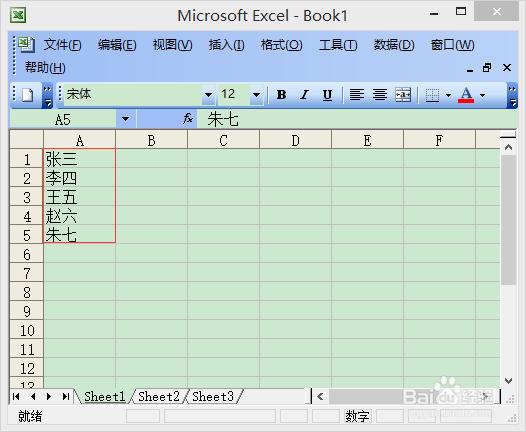
Task: Click the formula bar containing 朱七
Action: pos(357,119)
